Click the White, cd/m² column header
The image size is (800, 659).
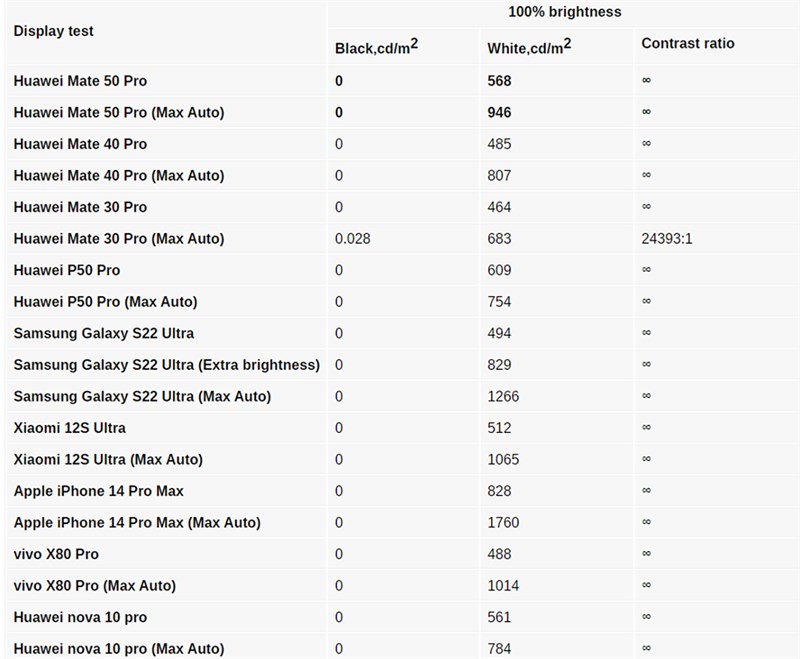(x=529, y=47)
